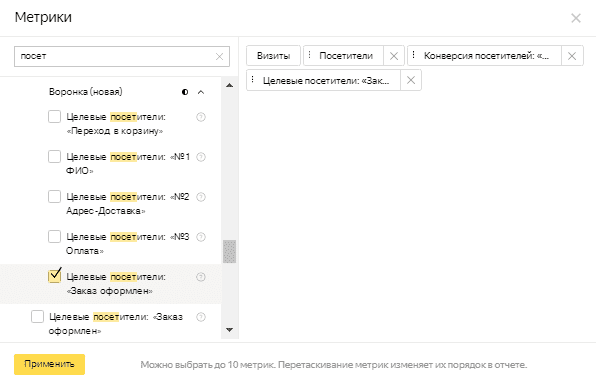Clear the search field text with X icon

pos(219,57)
